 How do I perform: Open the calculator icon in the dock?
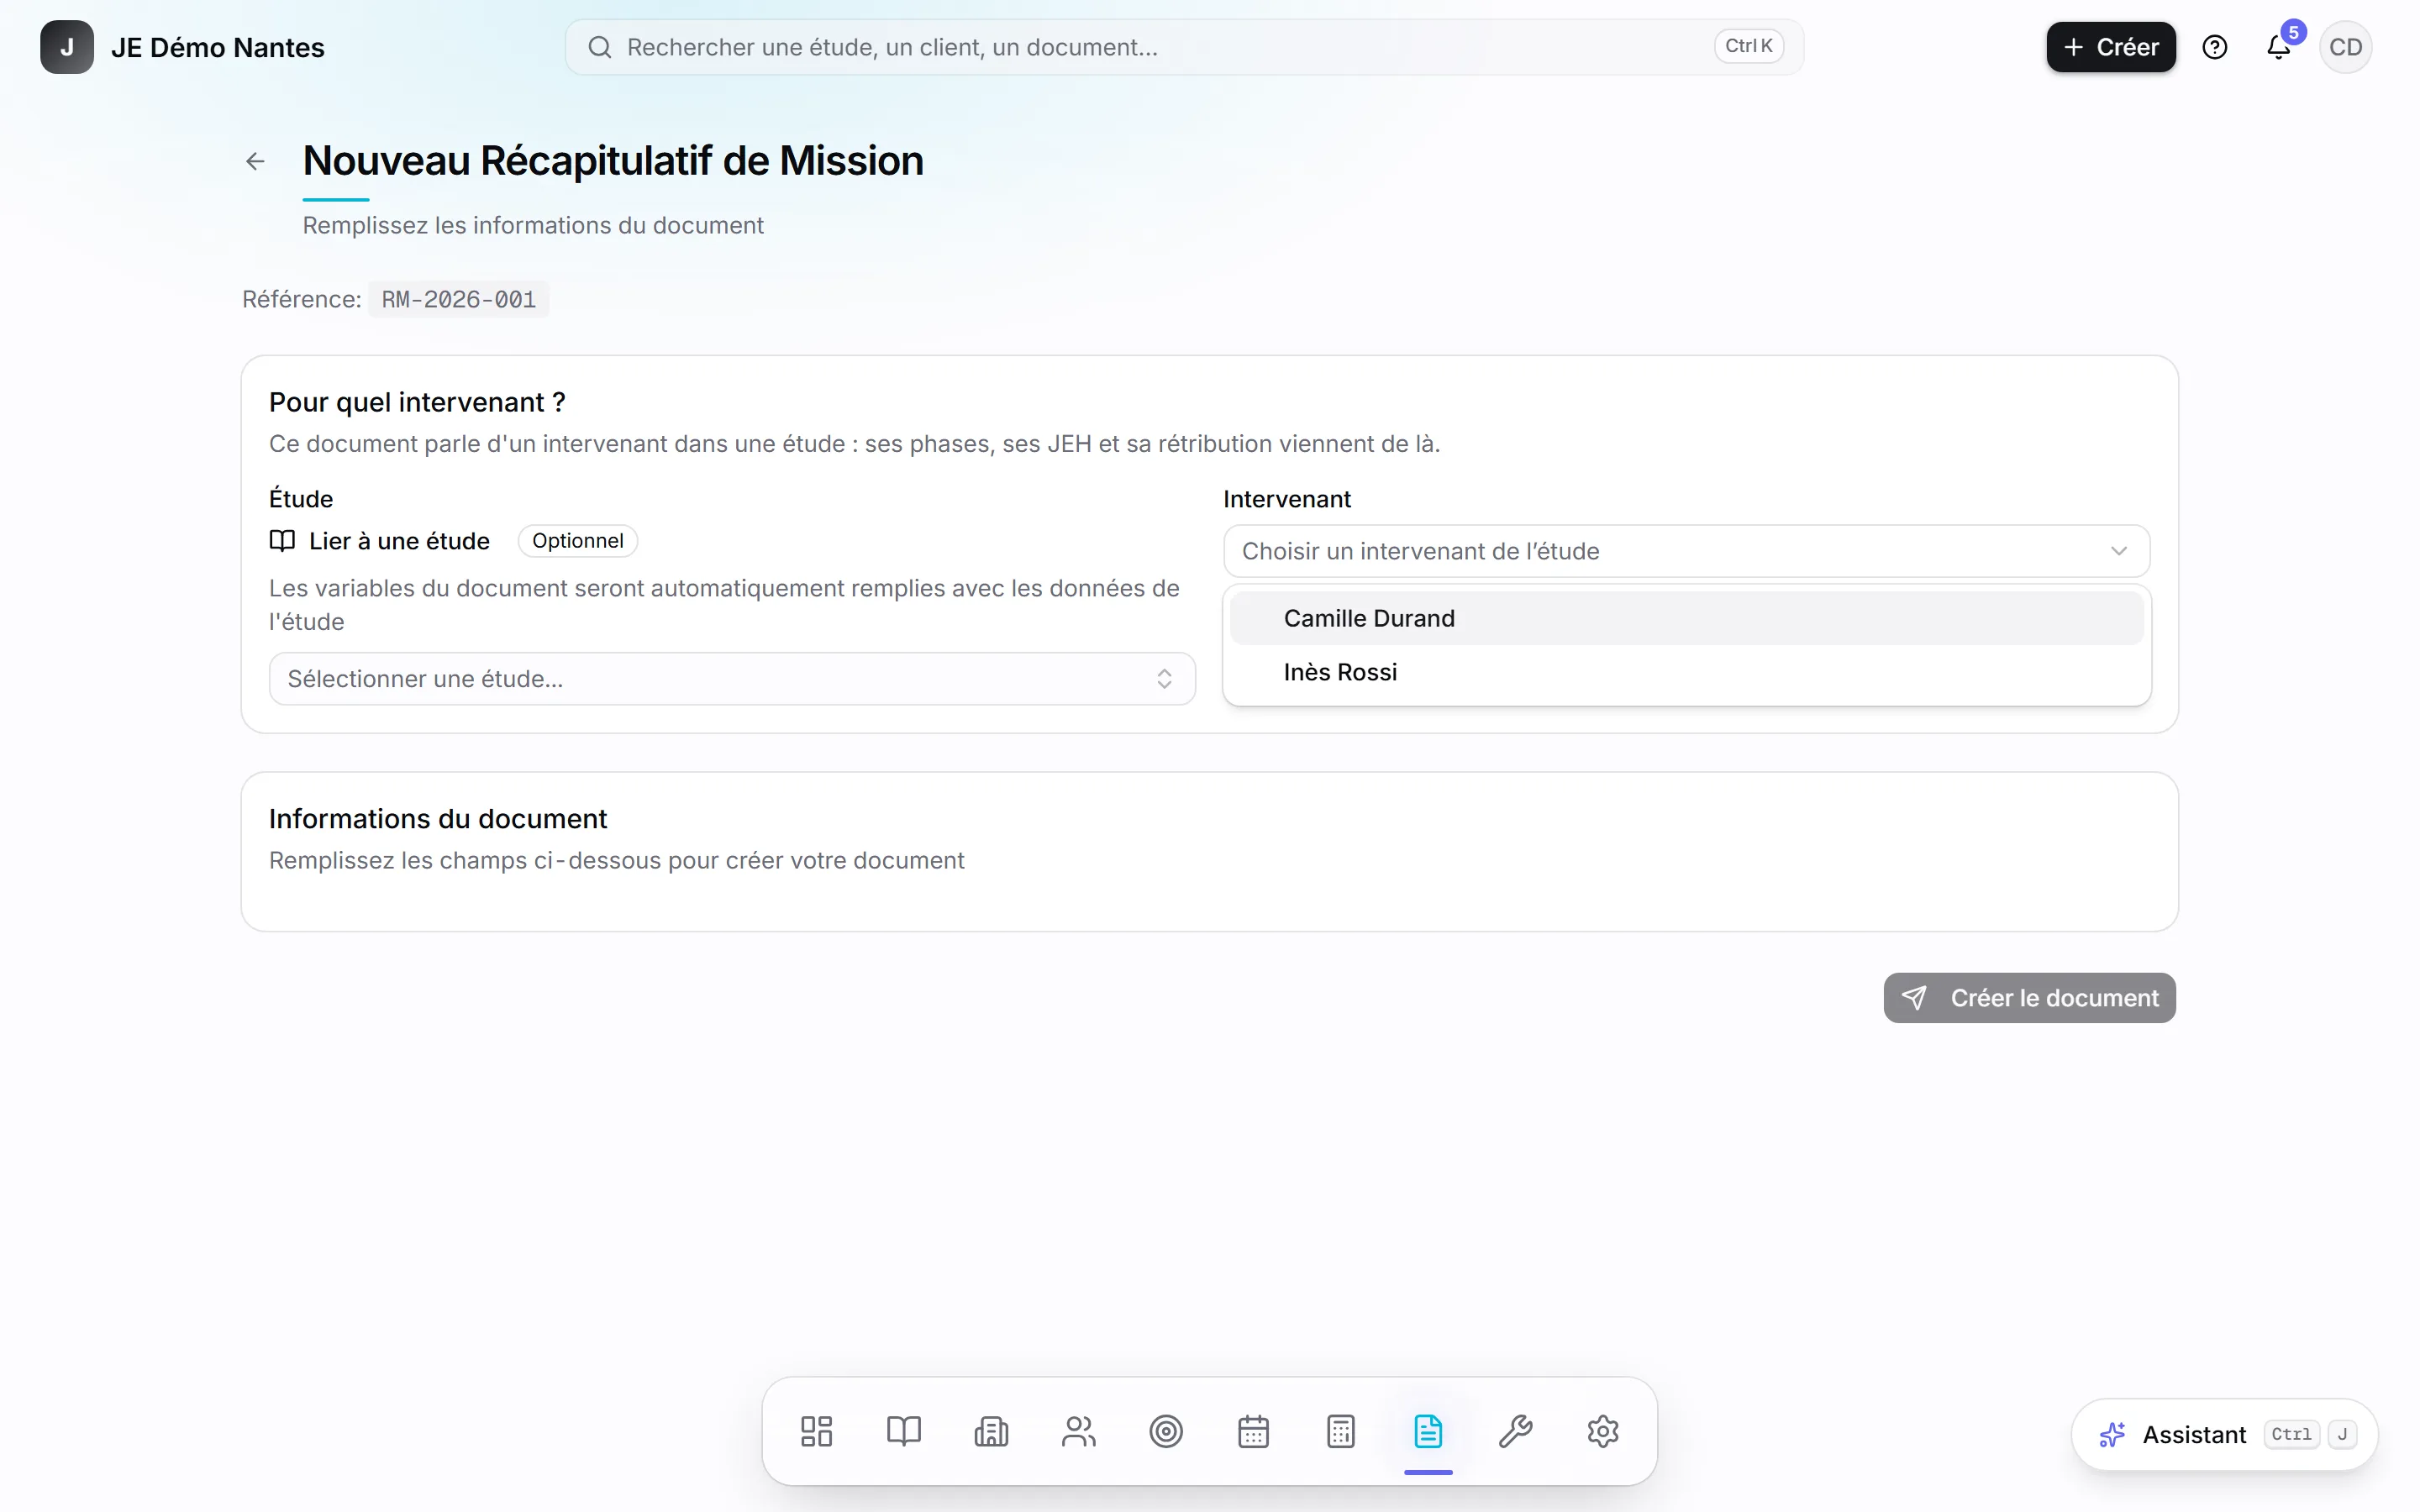coord(1341,1431)
